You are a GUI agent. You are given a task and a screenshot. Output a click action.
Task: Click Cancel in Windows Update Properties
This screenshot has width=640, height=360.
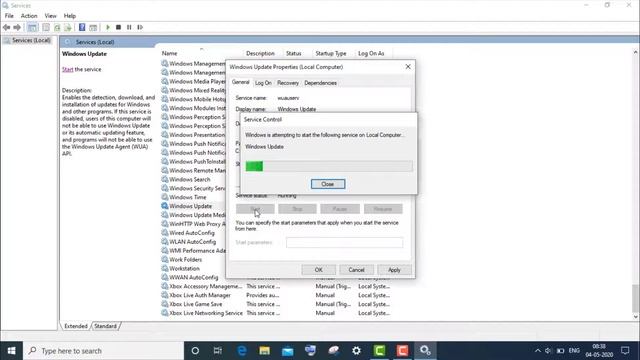(356, 270)
